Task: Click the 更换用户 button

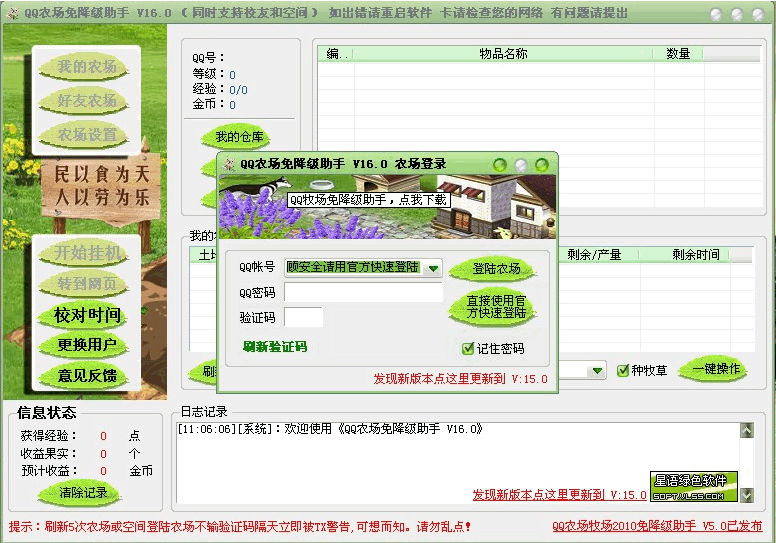Action: pyautogui.click(x=85, y=345)
